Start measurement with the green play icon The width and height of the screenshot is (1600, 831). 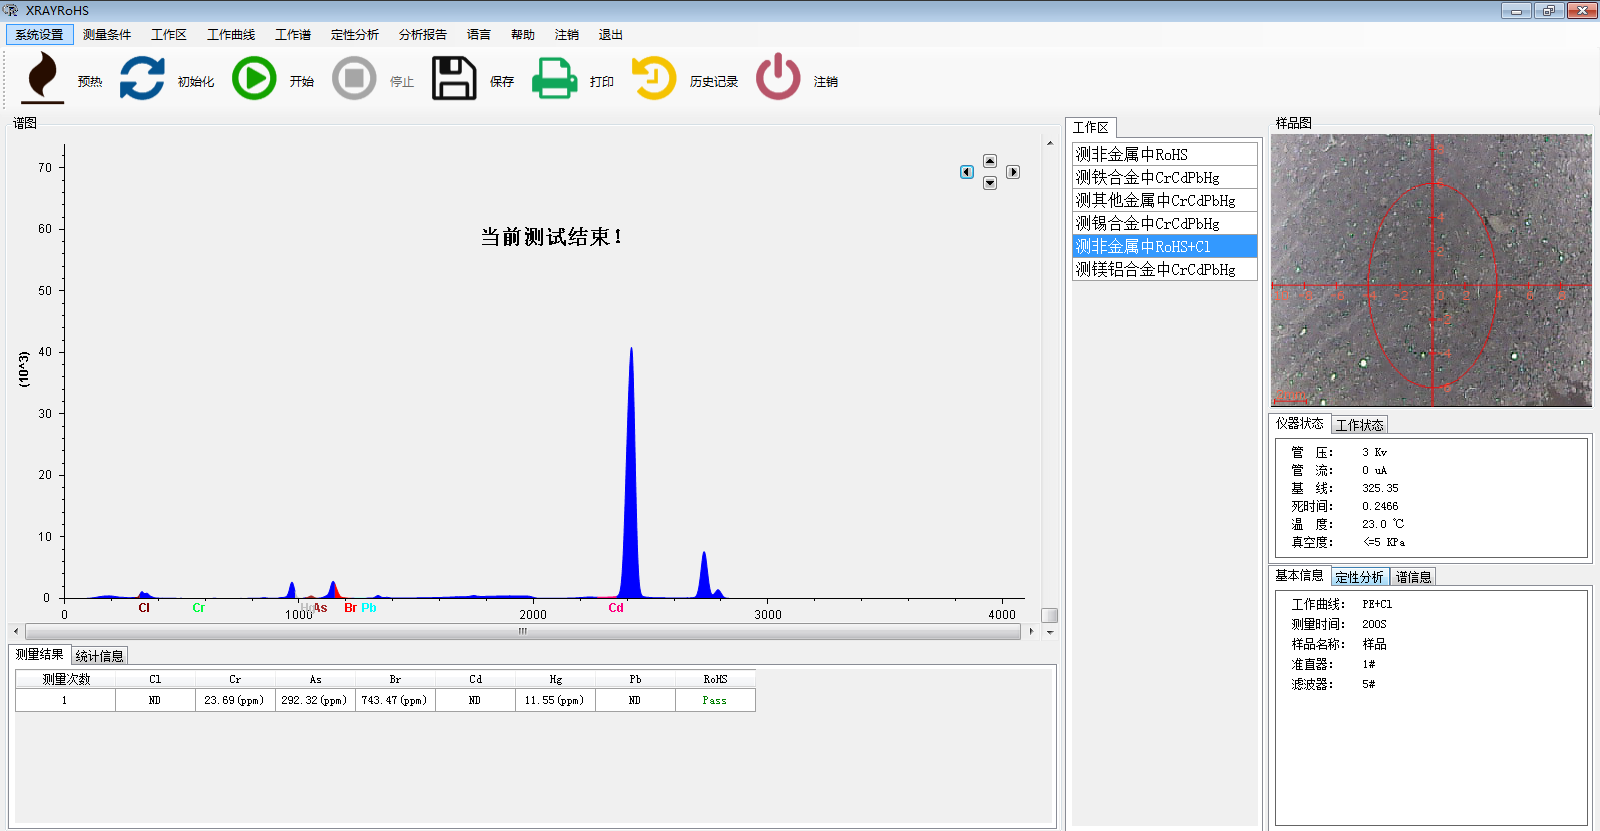coord(254,78)
